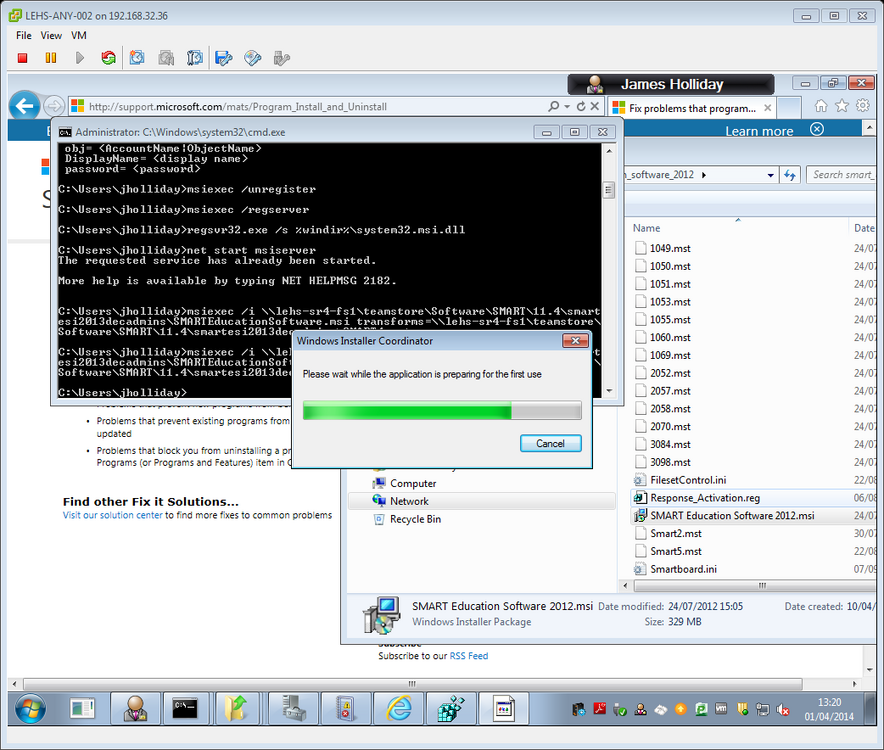Image resolution: width=884 pixels, height=750 pixels.
Task: Open the View menu
Action: [x=51, y=35]
